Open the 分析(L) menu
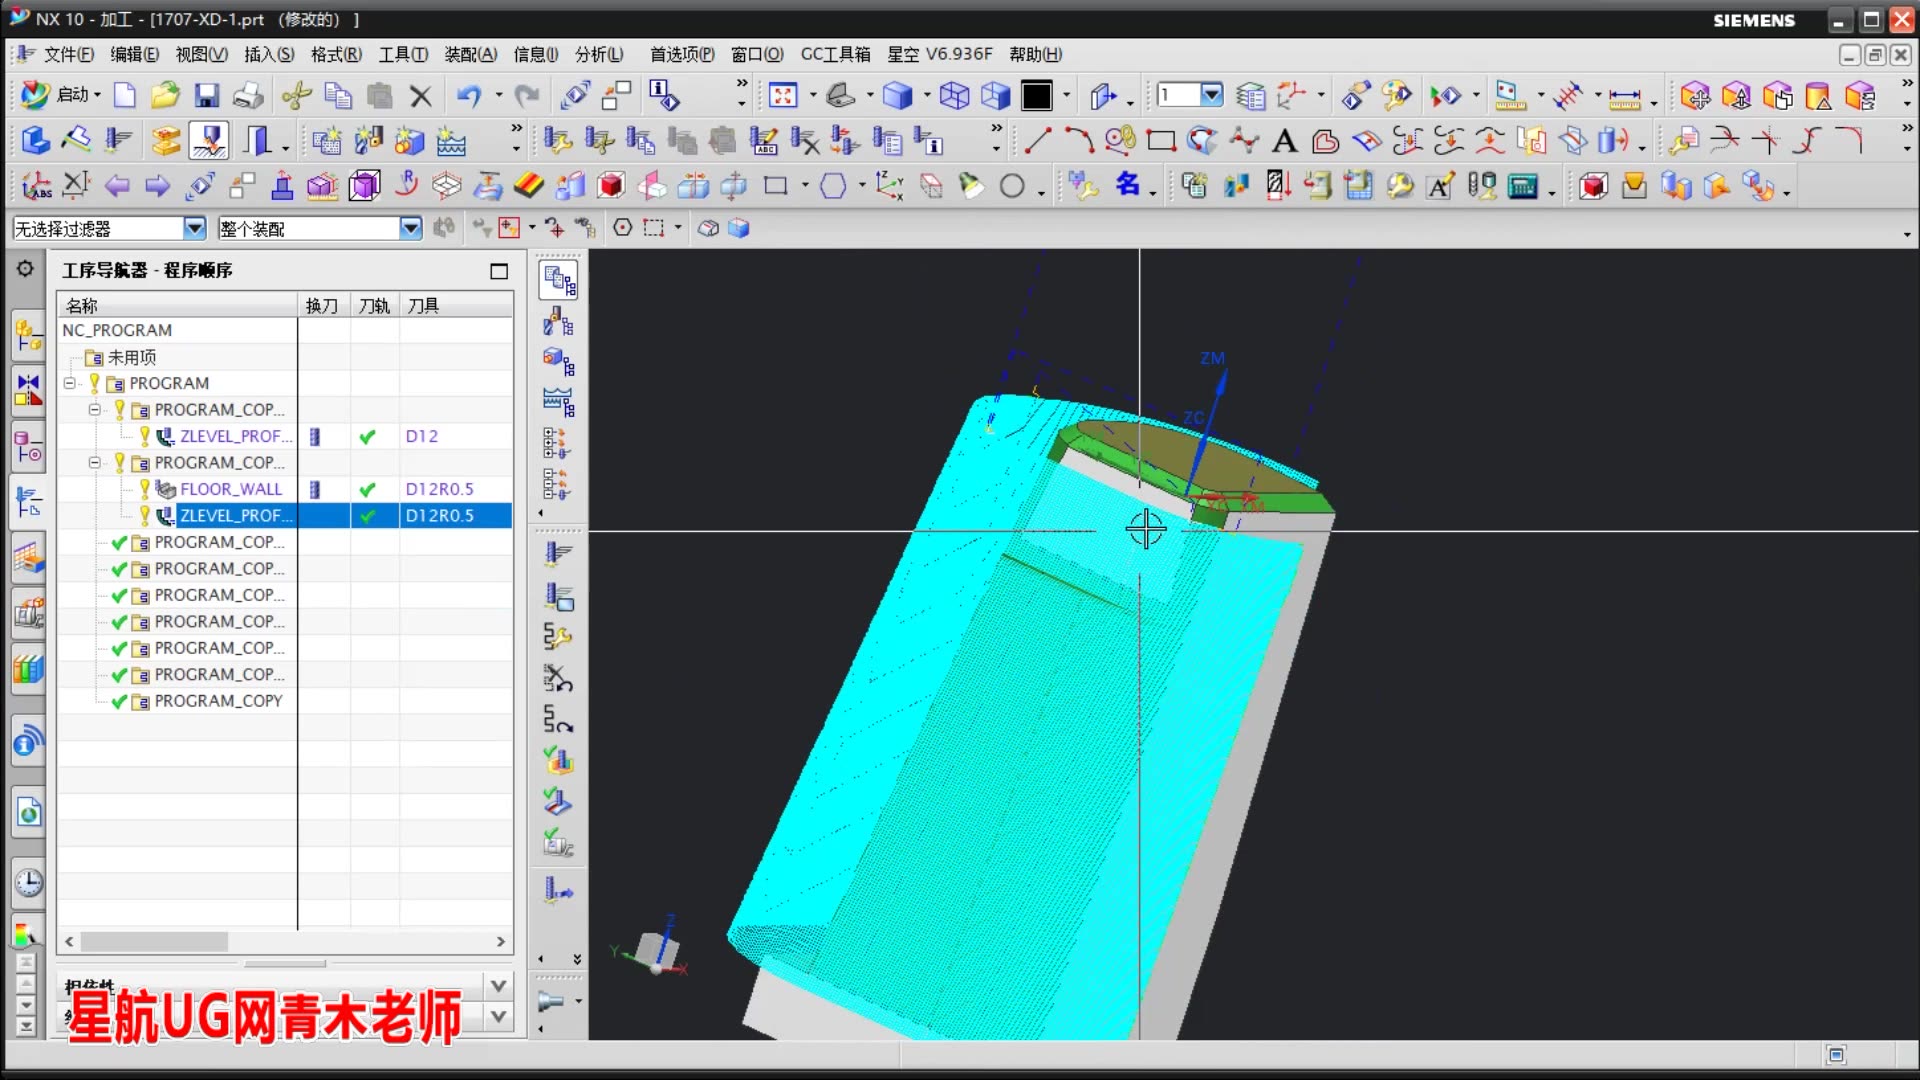 point(598,54)
